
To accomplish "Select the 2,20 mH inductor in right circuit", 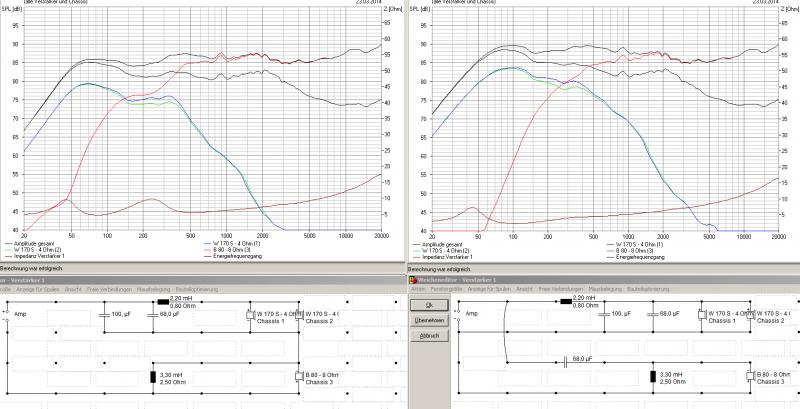I will [566, 301].
